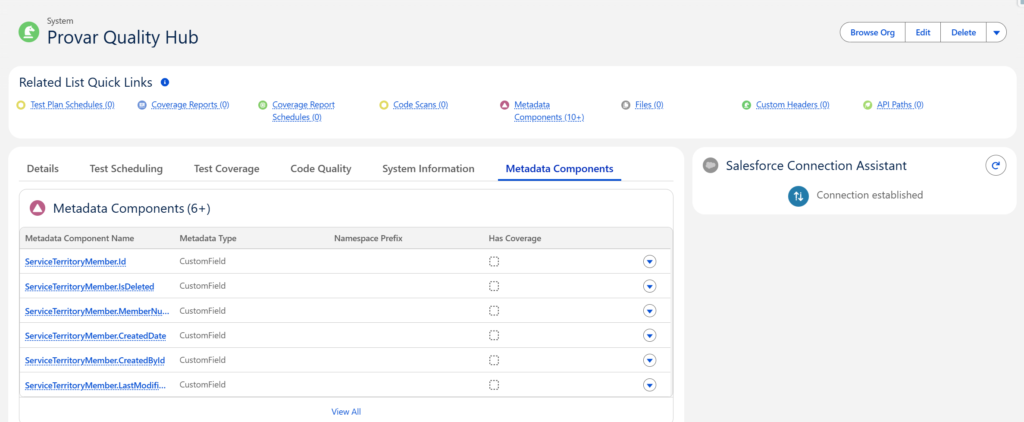
Task: Click the Metadata Components list header icon
Action: [37, 208]
